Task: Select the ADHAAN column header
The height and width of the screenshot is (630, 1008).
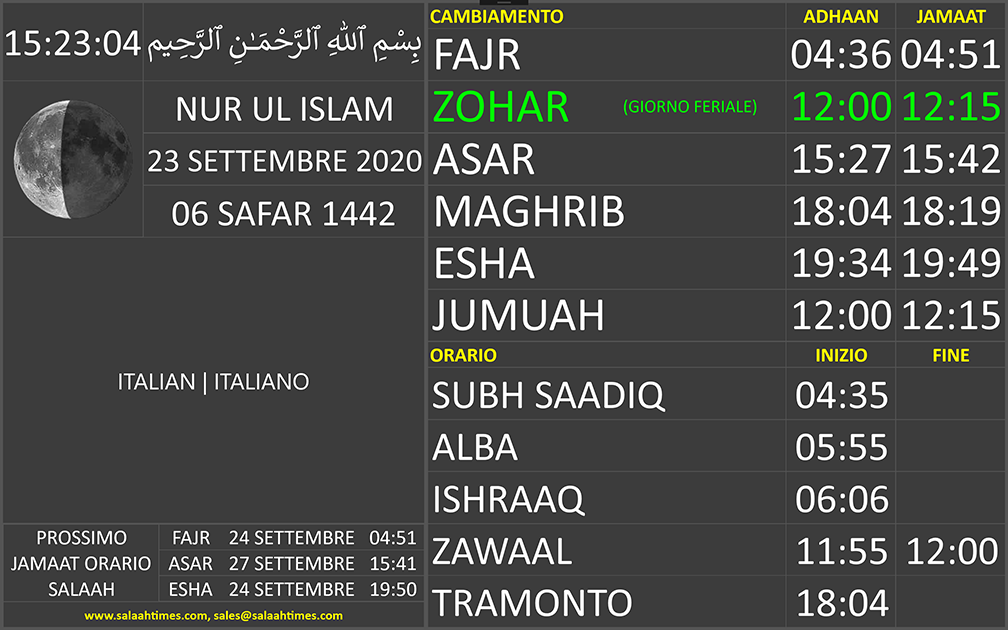Action: click(x=840, y=16)
